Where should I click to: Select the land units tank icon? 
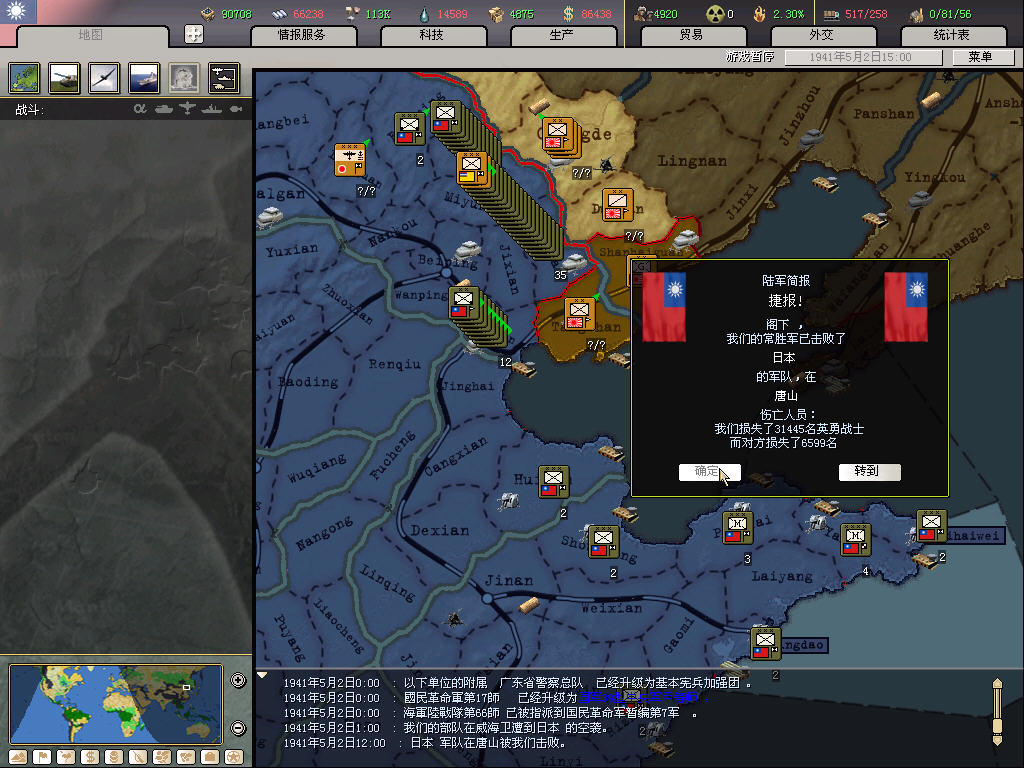pyautogui.click(x=64, y=77)
